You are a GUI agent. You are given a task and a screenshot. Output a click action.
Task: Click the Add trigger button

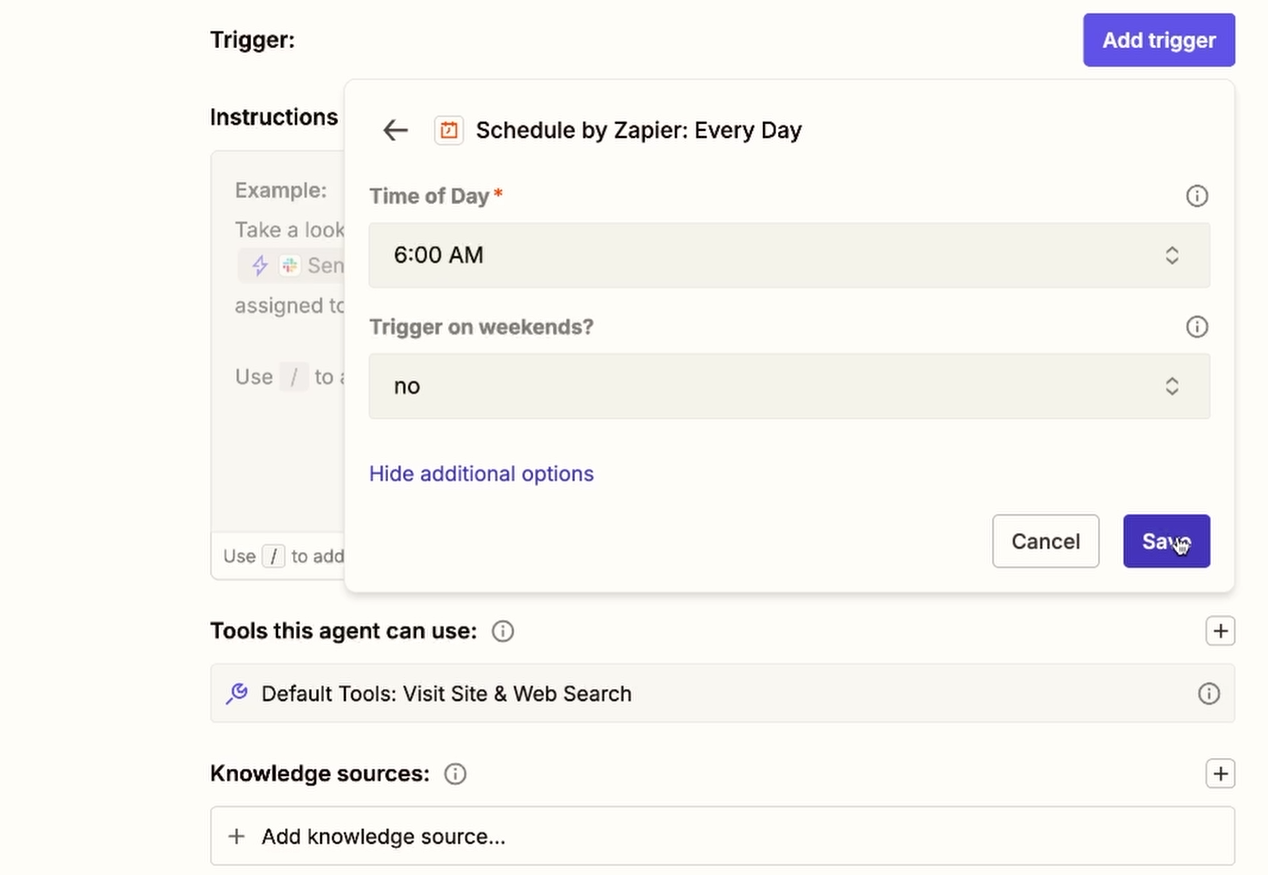pos(1158,40)
